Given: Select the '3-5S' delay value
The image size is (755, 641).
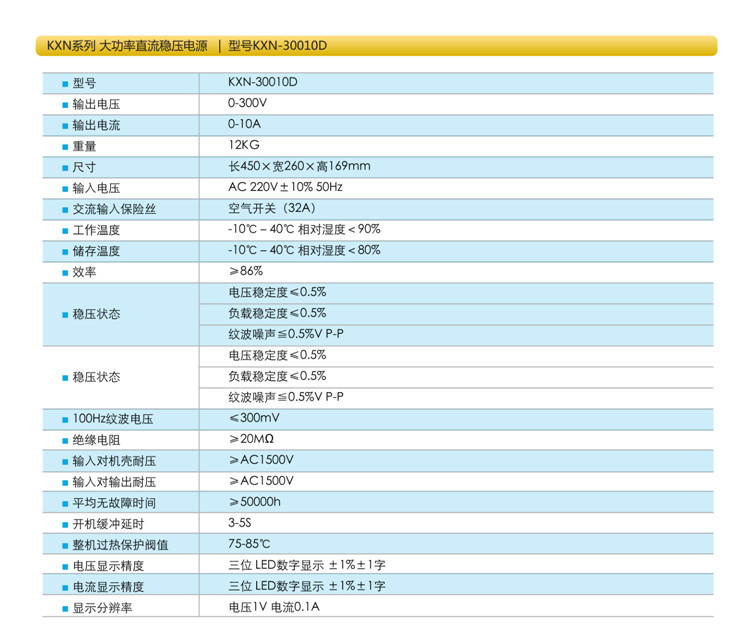Looking at the screenshot, I should click(x=240, y=523).
